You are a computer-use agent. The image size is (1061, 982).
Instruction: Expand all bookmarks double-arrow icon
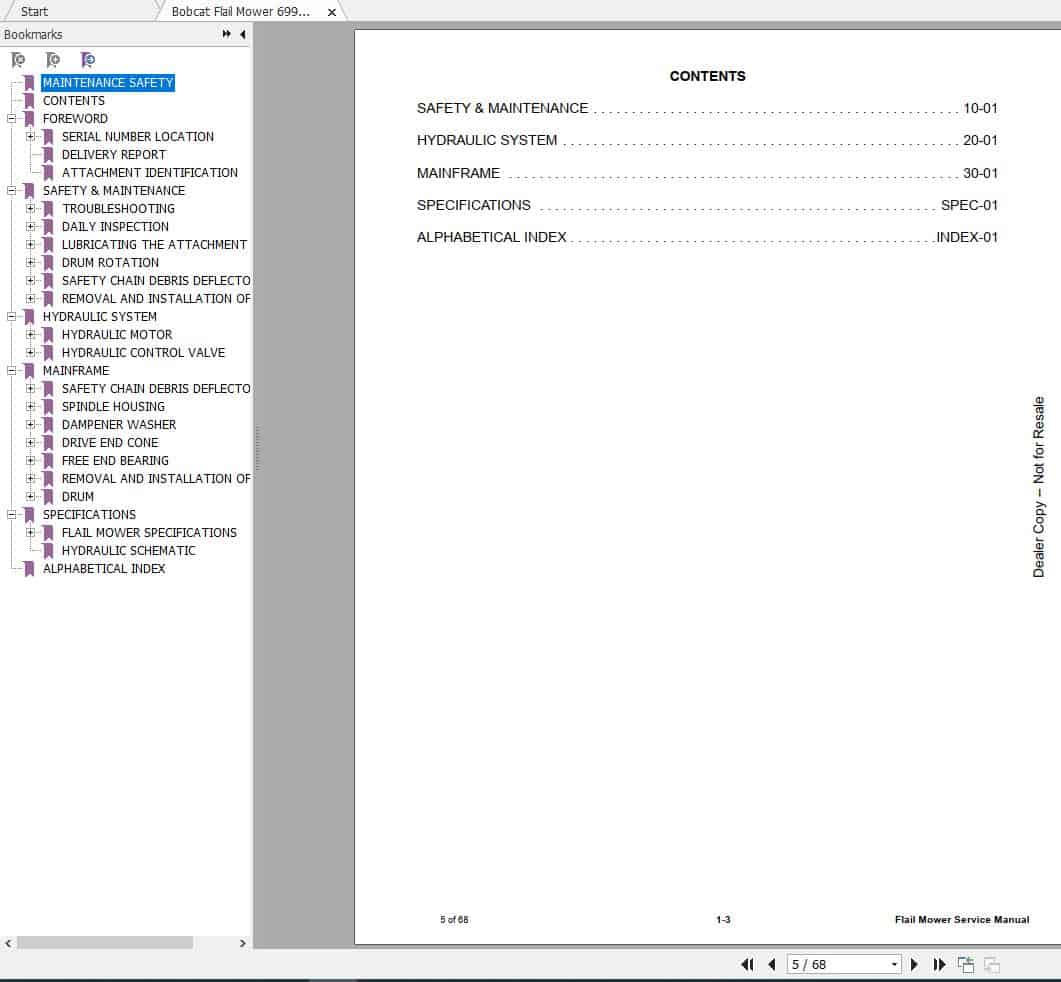(226, 34)
